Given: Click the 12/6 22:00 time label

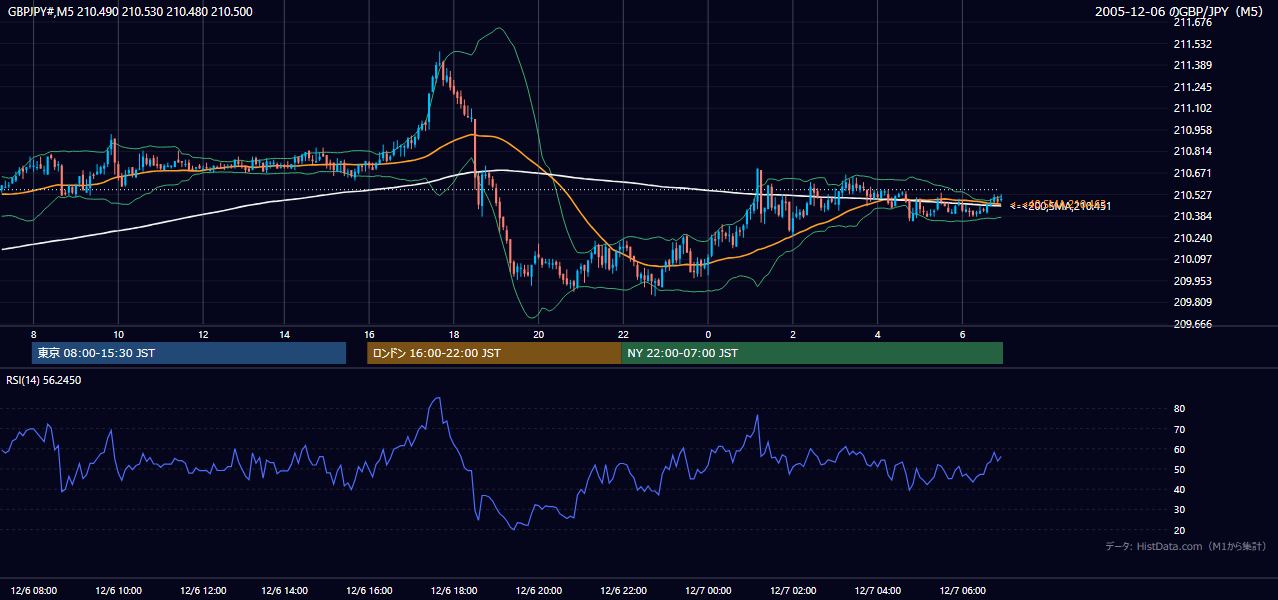Looking at the screenshot, I should (x=624, y=590).
